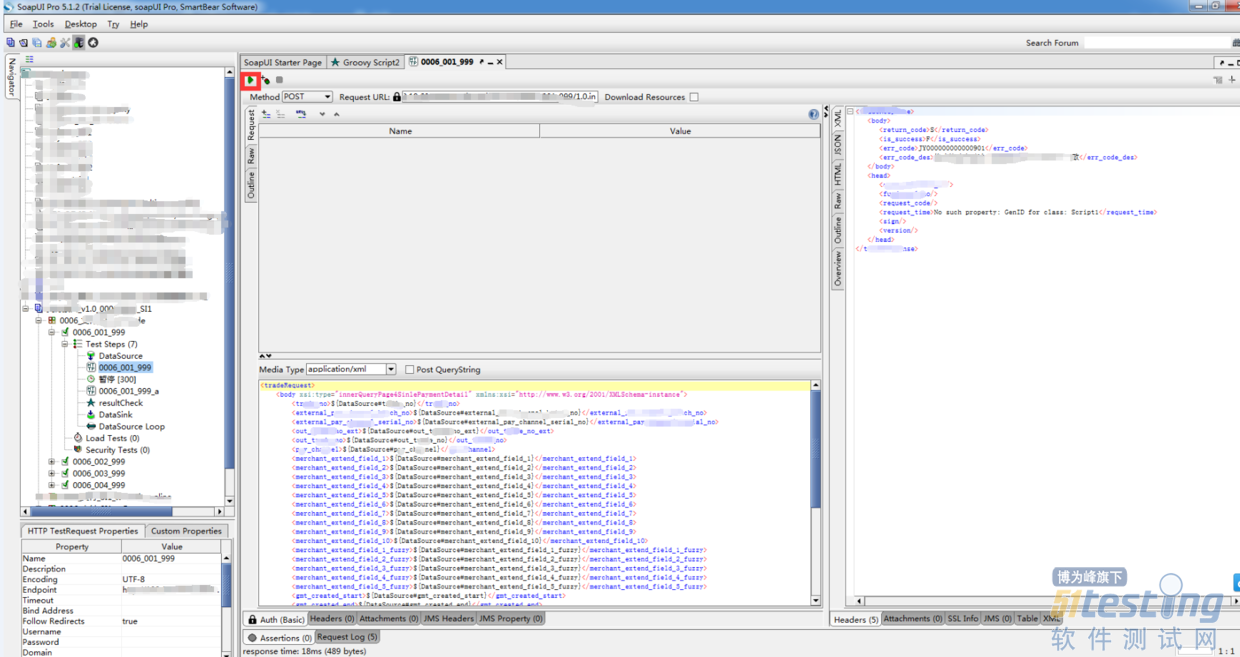Open help using the blue question mark icon
The width and height of the screenshot is (1240, 657).
(x=813, y=114)
